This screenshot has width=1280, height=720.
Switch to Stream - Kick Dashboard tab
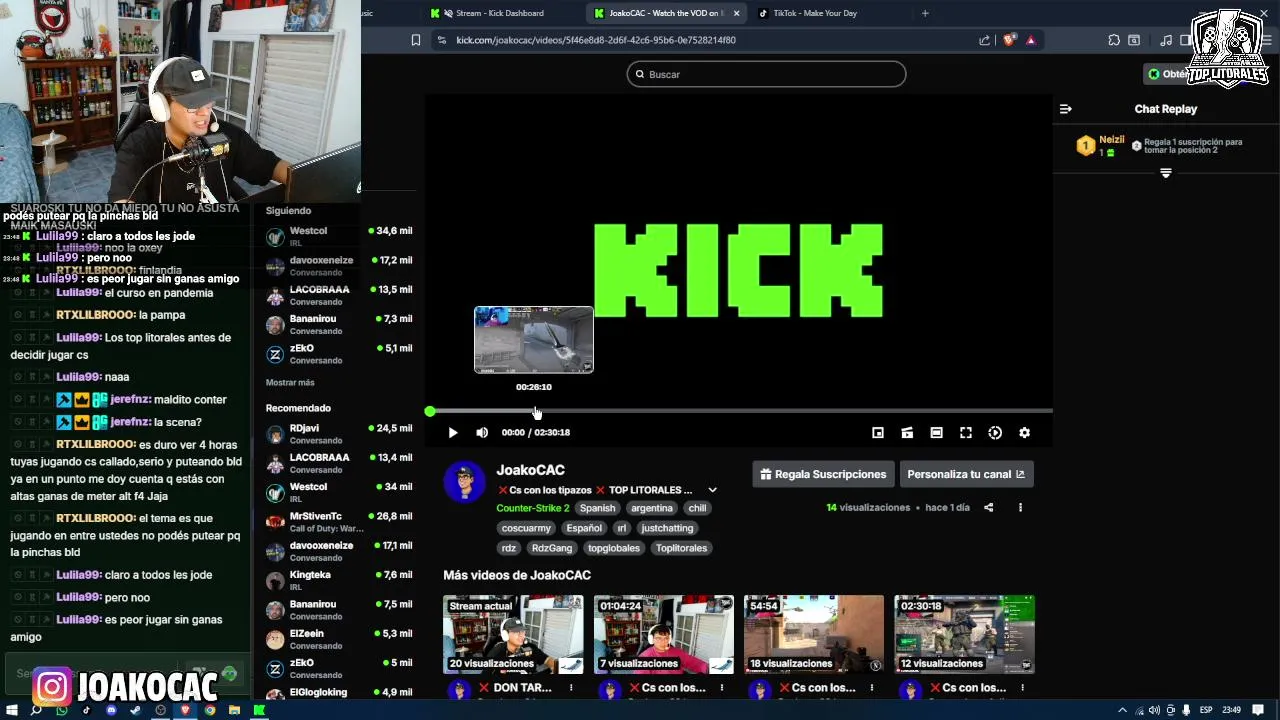(x=500, y=13)
